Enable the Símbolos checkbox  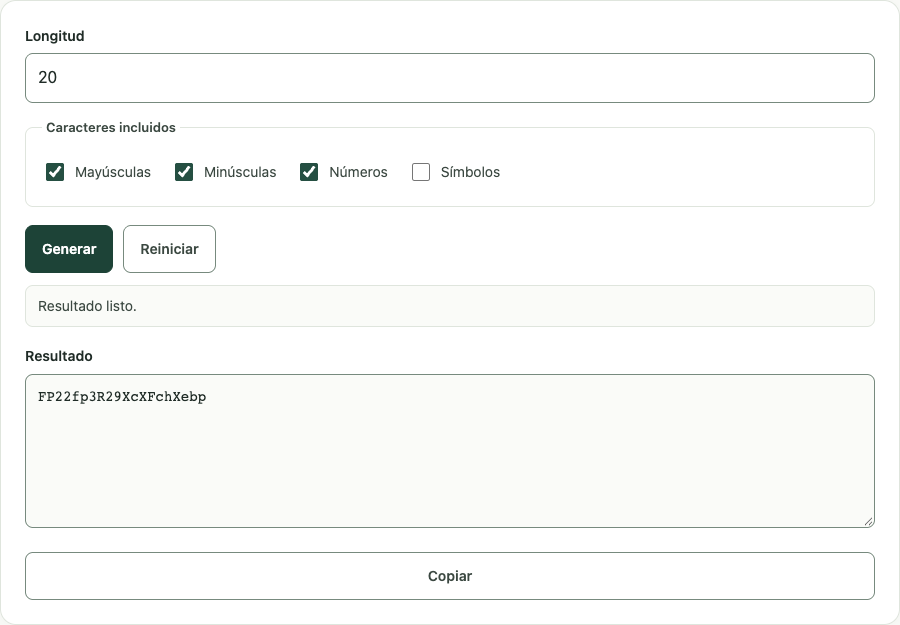421,172
